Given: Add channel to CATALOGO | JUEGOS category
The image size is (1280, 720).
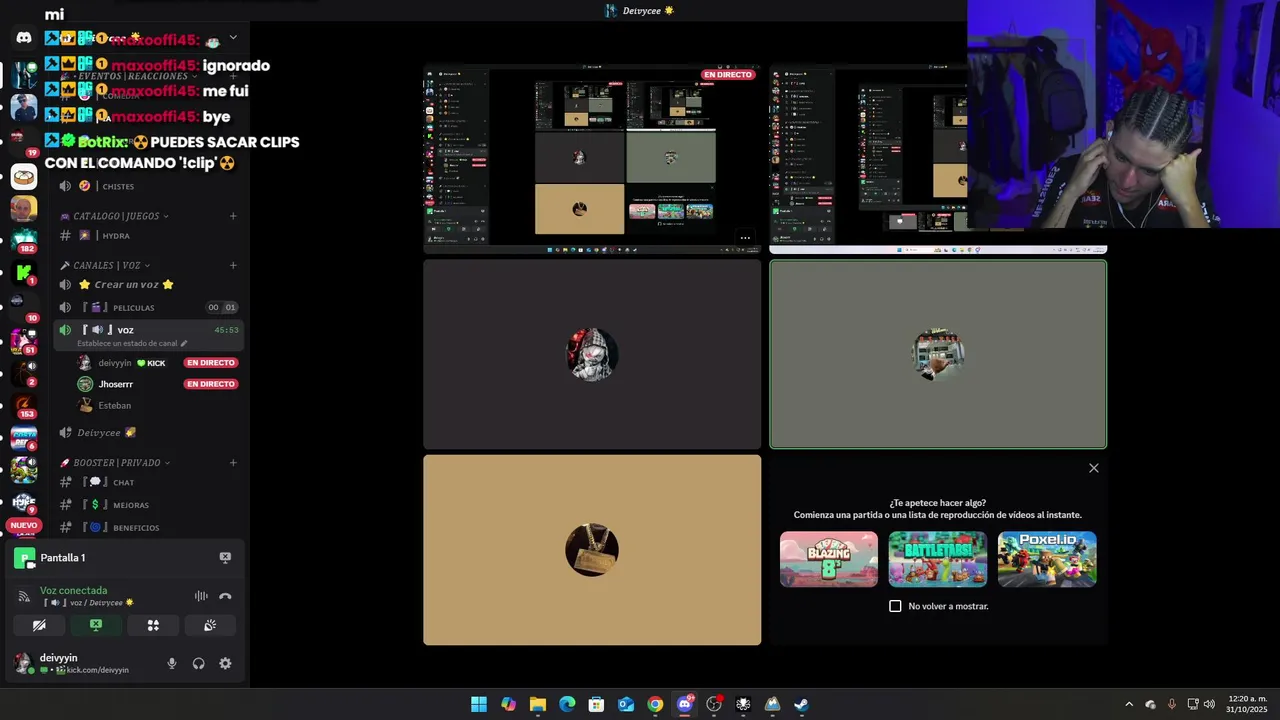Looking at the screenshot, I should pyautogui.click(x=233, y=216).
